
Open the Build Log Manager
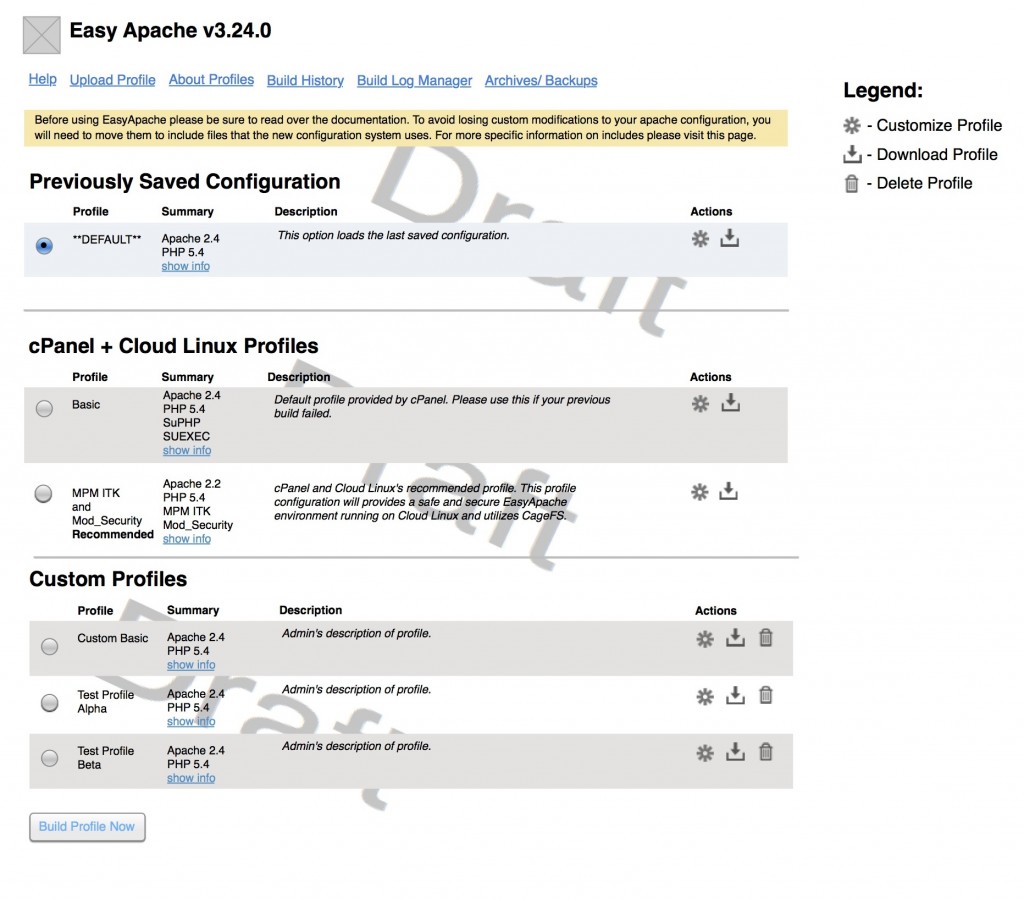pyautogui.click(x=414, y=80)
